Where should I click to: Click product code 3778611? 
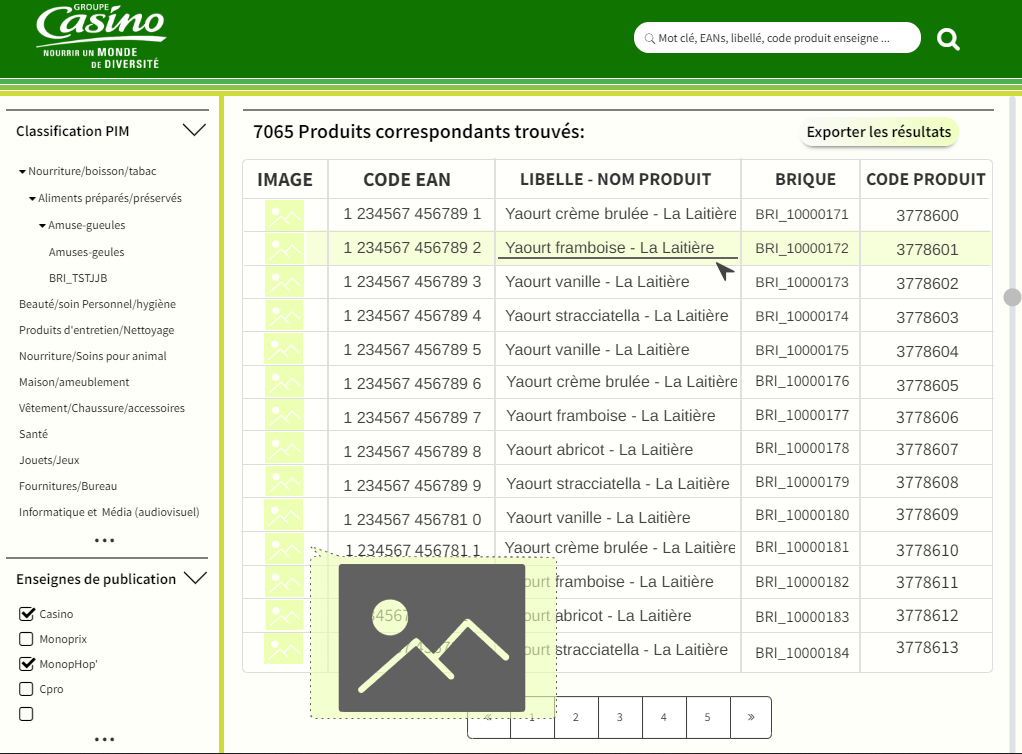coord(927,583)
